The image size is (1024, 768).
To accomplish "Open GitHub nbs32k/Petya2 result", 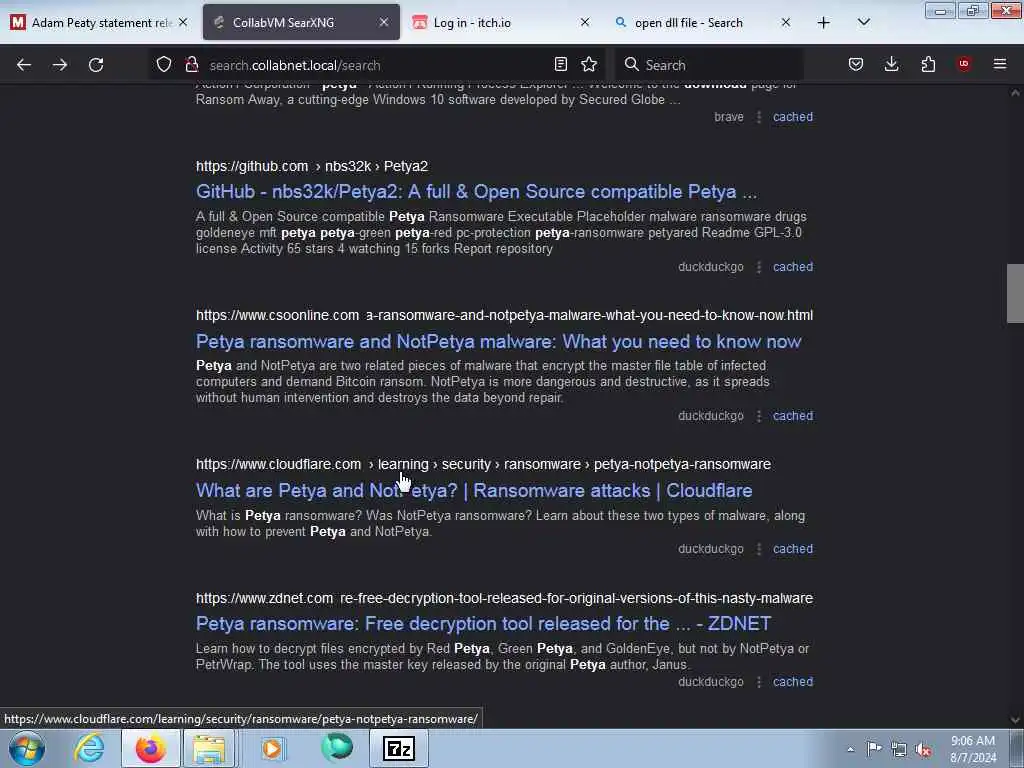I will [476, 192].
